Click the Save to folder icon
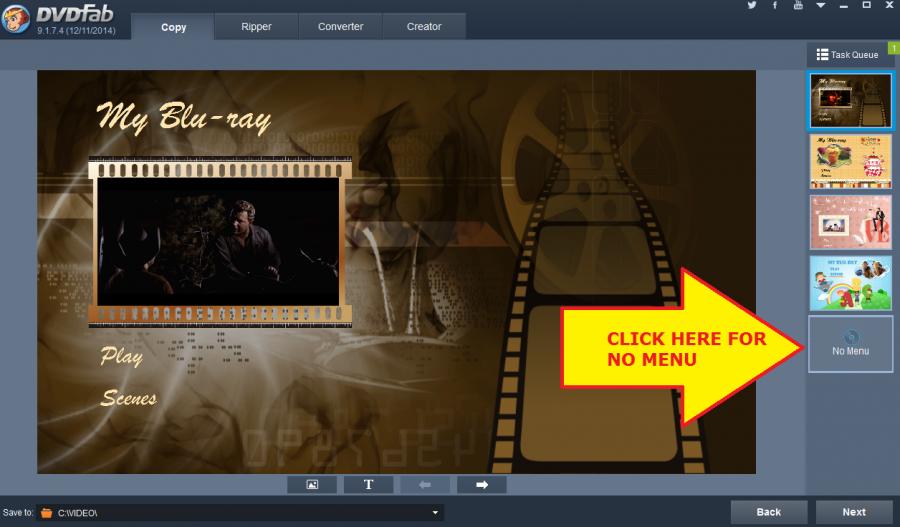The height and width of the screenshot is (527, 900). click(46, 513)
